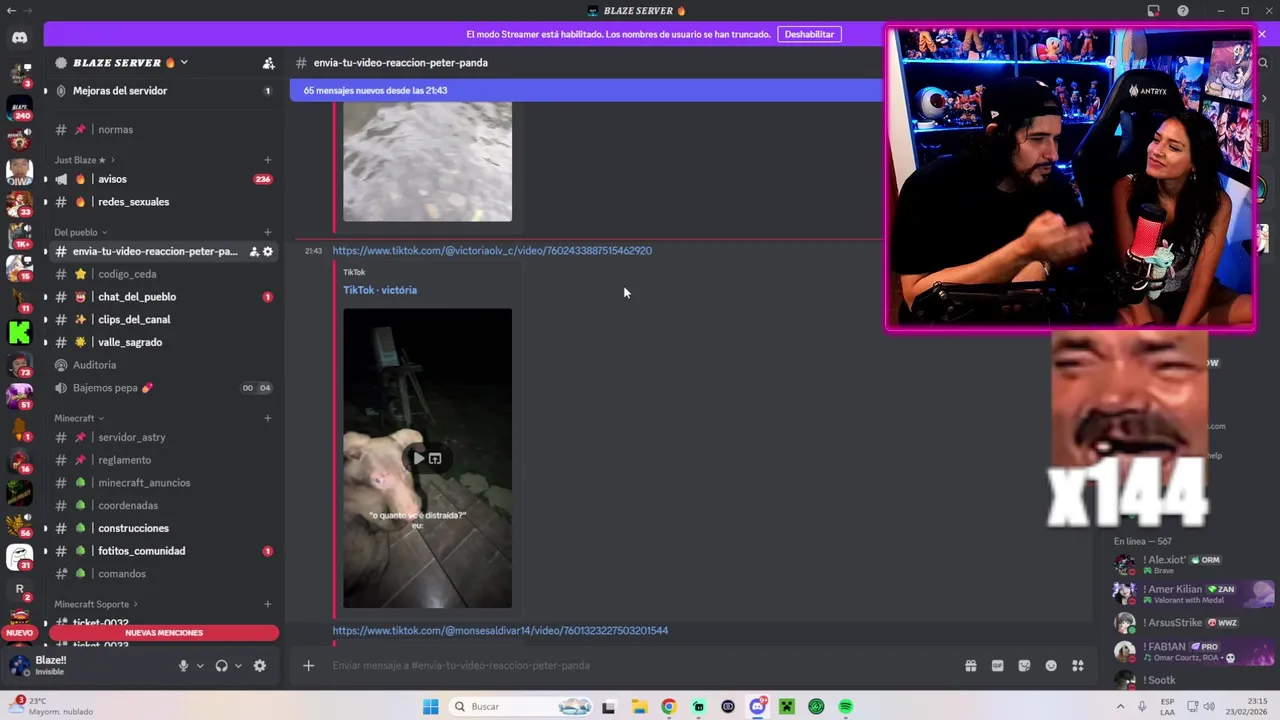This screenshot has height=720, width=1280.
Task: Expand the Minecraft Soporte category
Action: coord(96,604)
